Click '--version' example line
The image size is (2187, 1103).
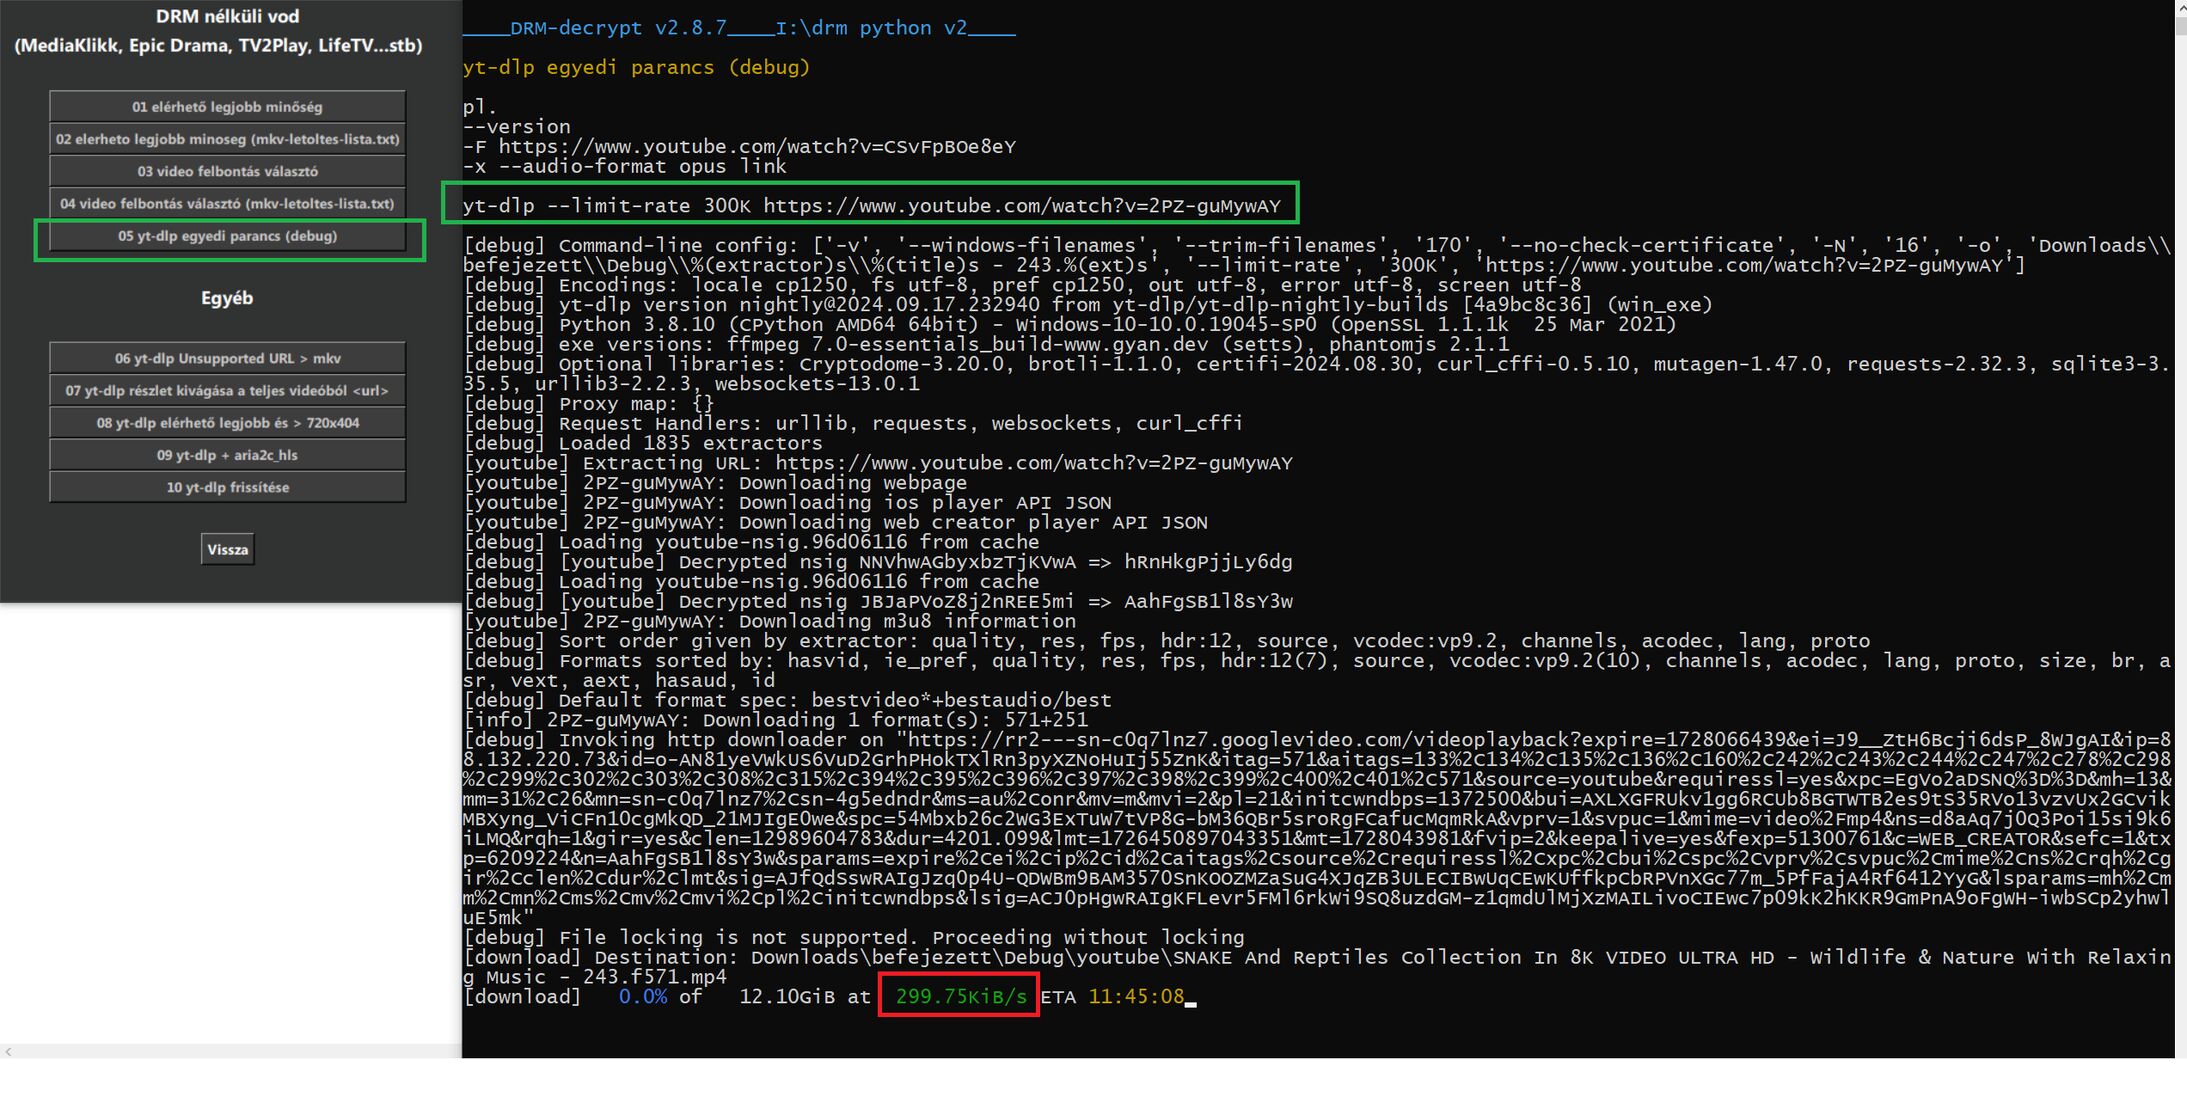pos(517,127)
